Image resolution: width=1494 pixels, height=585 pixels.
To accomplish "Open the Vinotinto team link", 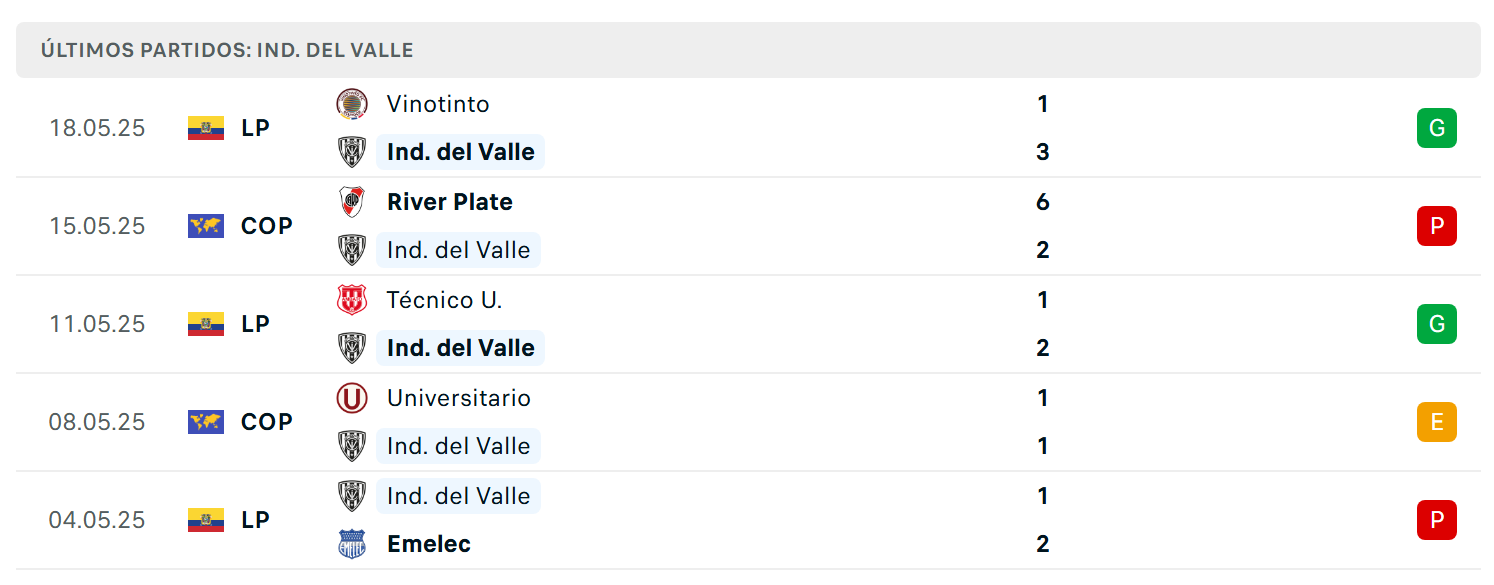I will click(438, 104).
